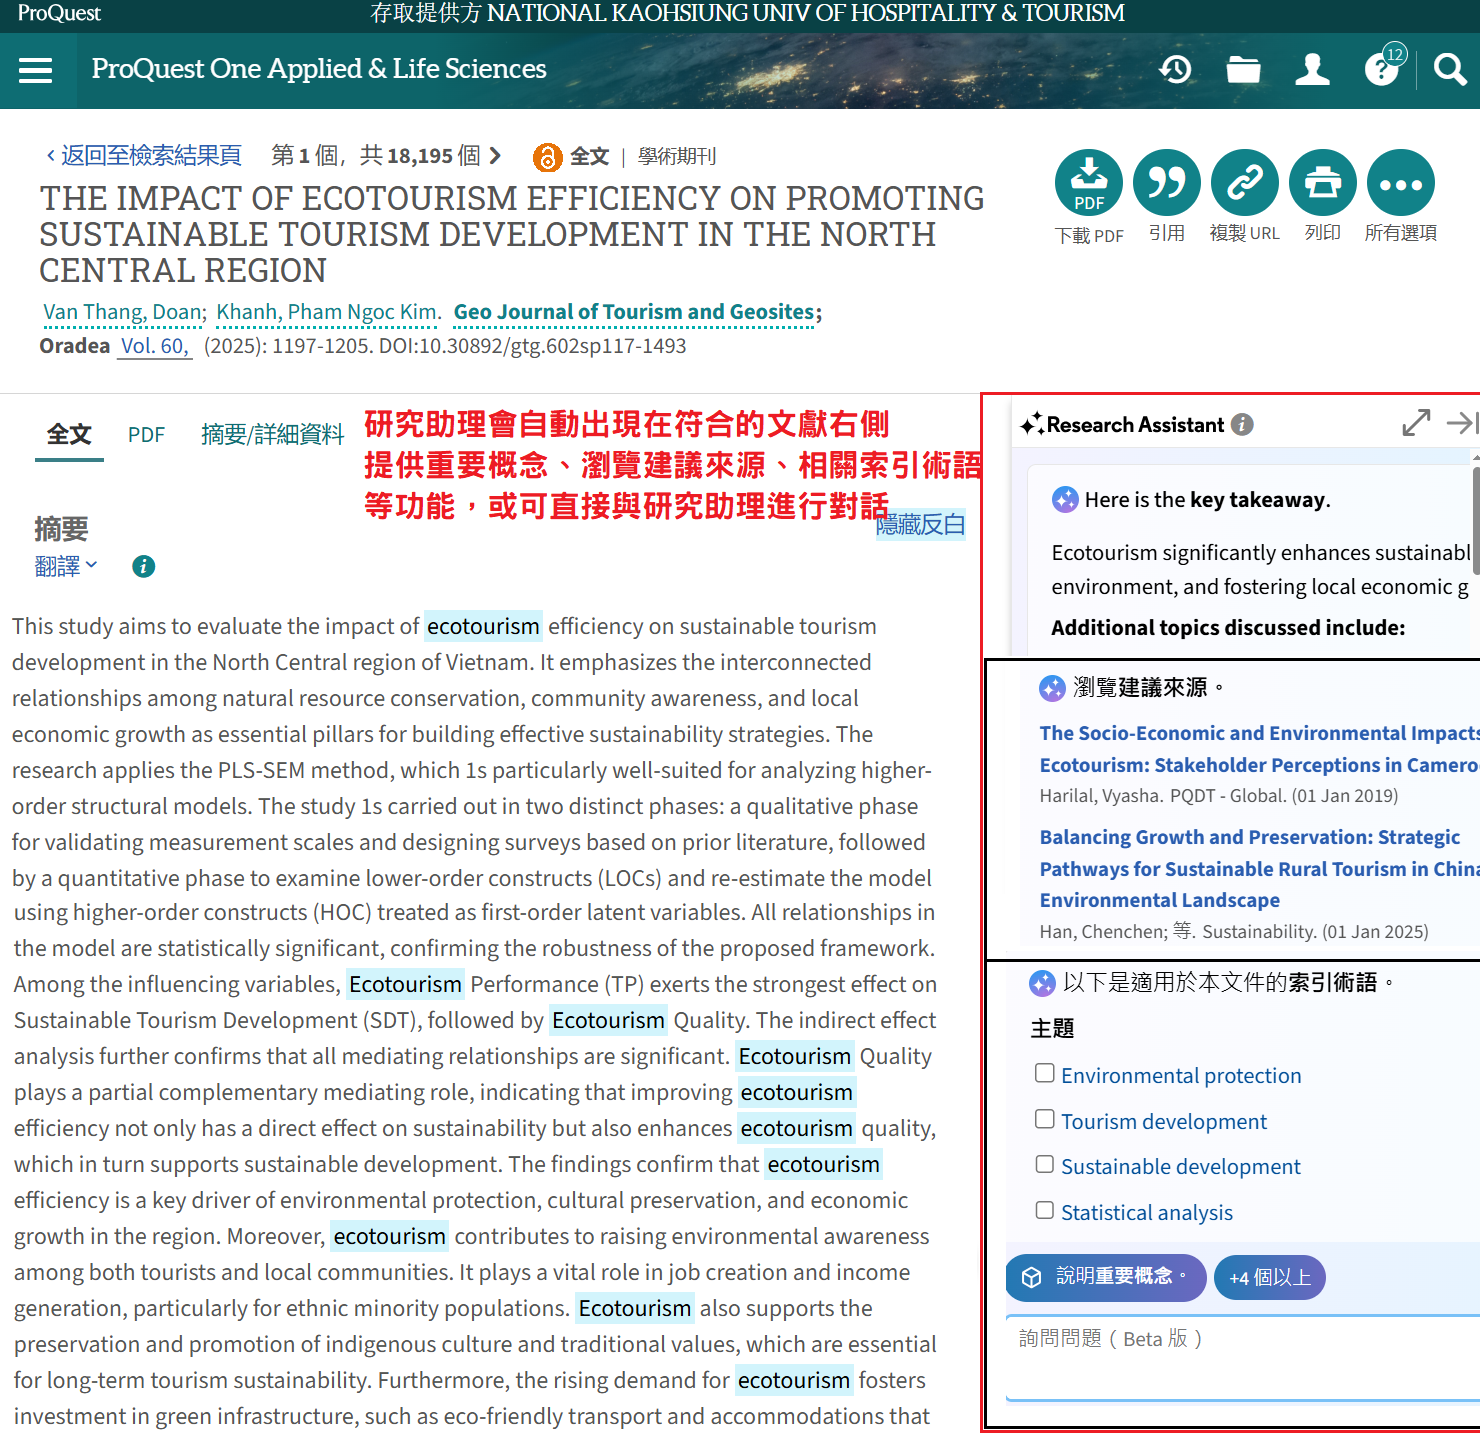Open Geo Journal of Tourism and Geosites link

pos(634,312)
